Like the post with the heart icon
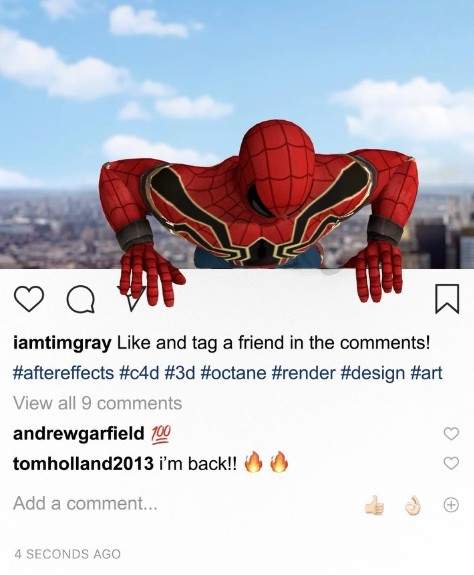Image resolution: width=474 pixels, height=575 pixels. tap(29, 299)
